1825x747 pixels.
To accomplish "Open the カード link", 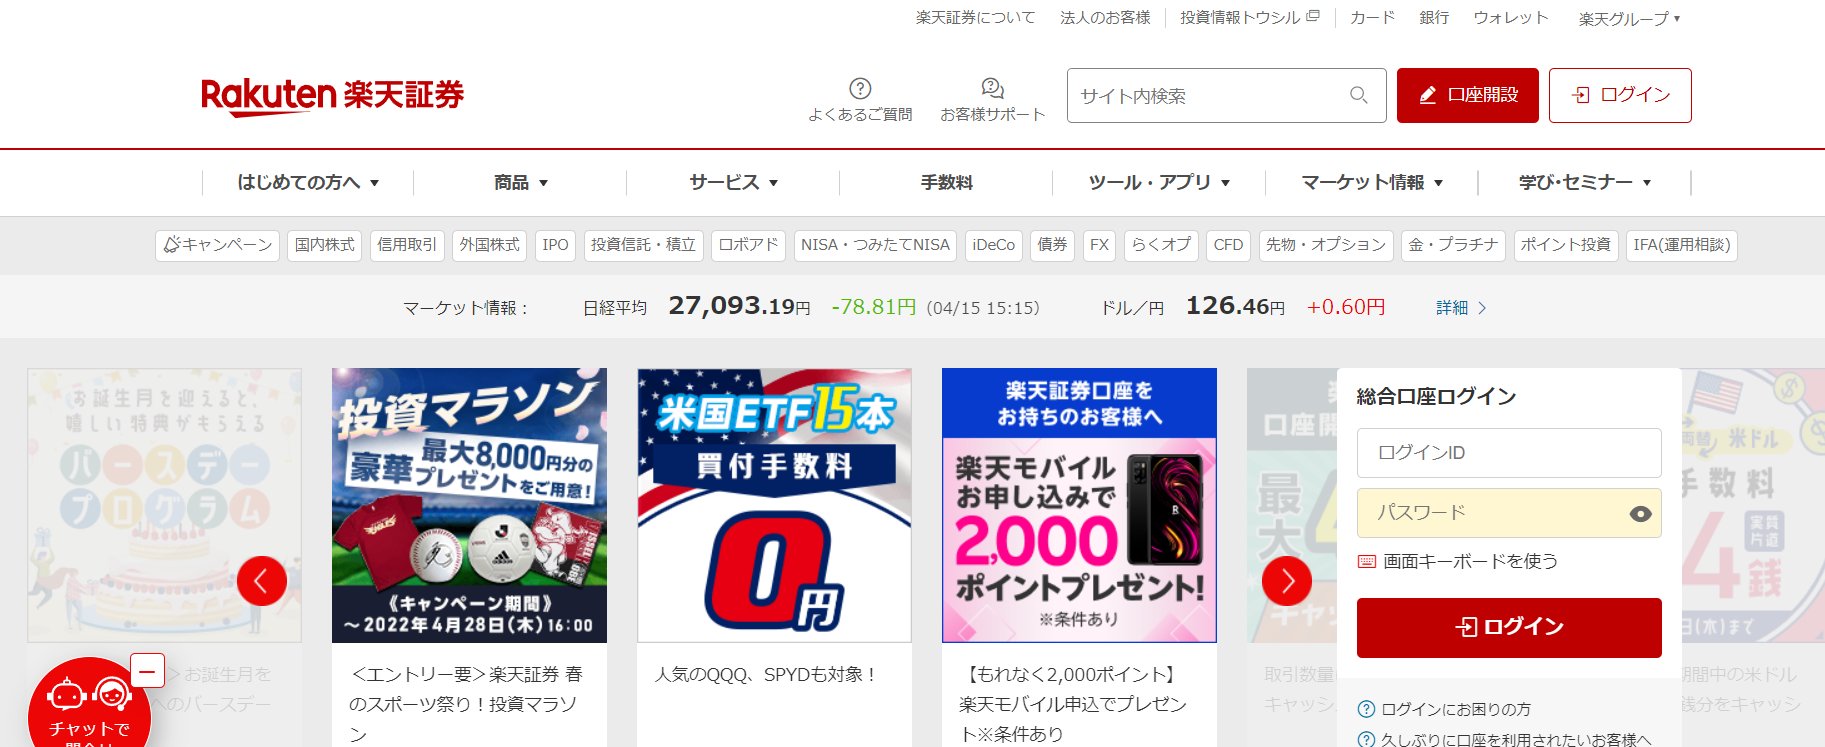I will [x=1372, y=18].
